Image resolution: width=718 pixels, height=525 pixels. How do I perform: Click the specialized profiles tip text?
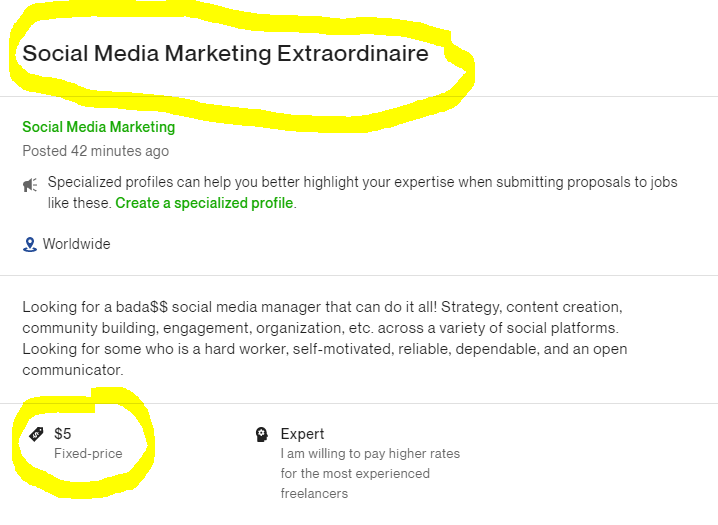[x=362, y=192]
